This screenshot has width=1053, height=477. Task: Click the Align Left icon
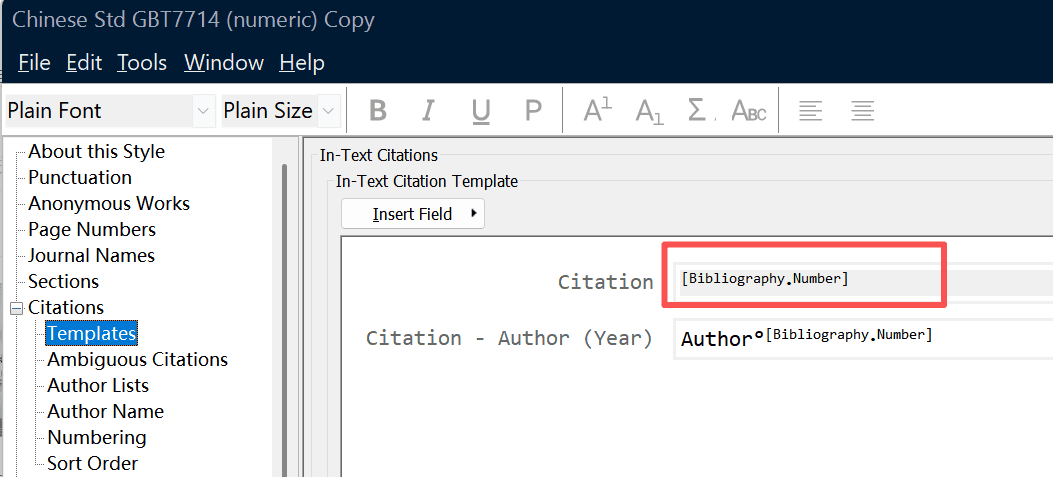pyautogui.click(x=811, y=110)
